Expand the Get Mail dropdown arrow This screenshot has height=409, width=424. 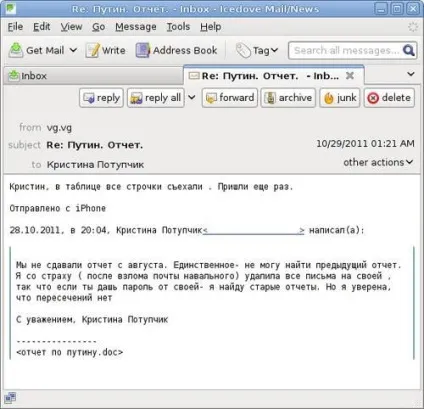(x=73, y=50)
